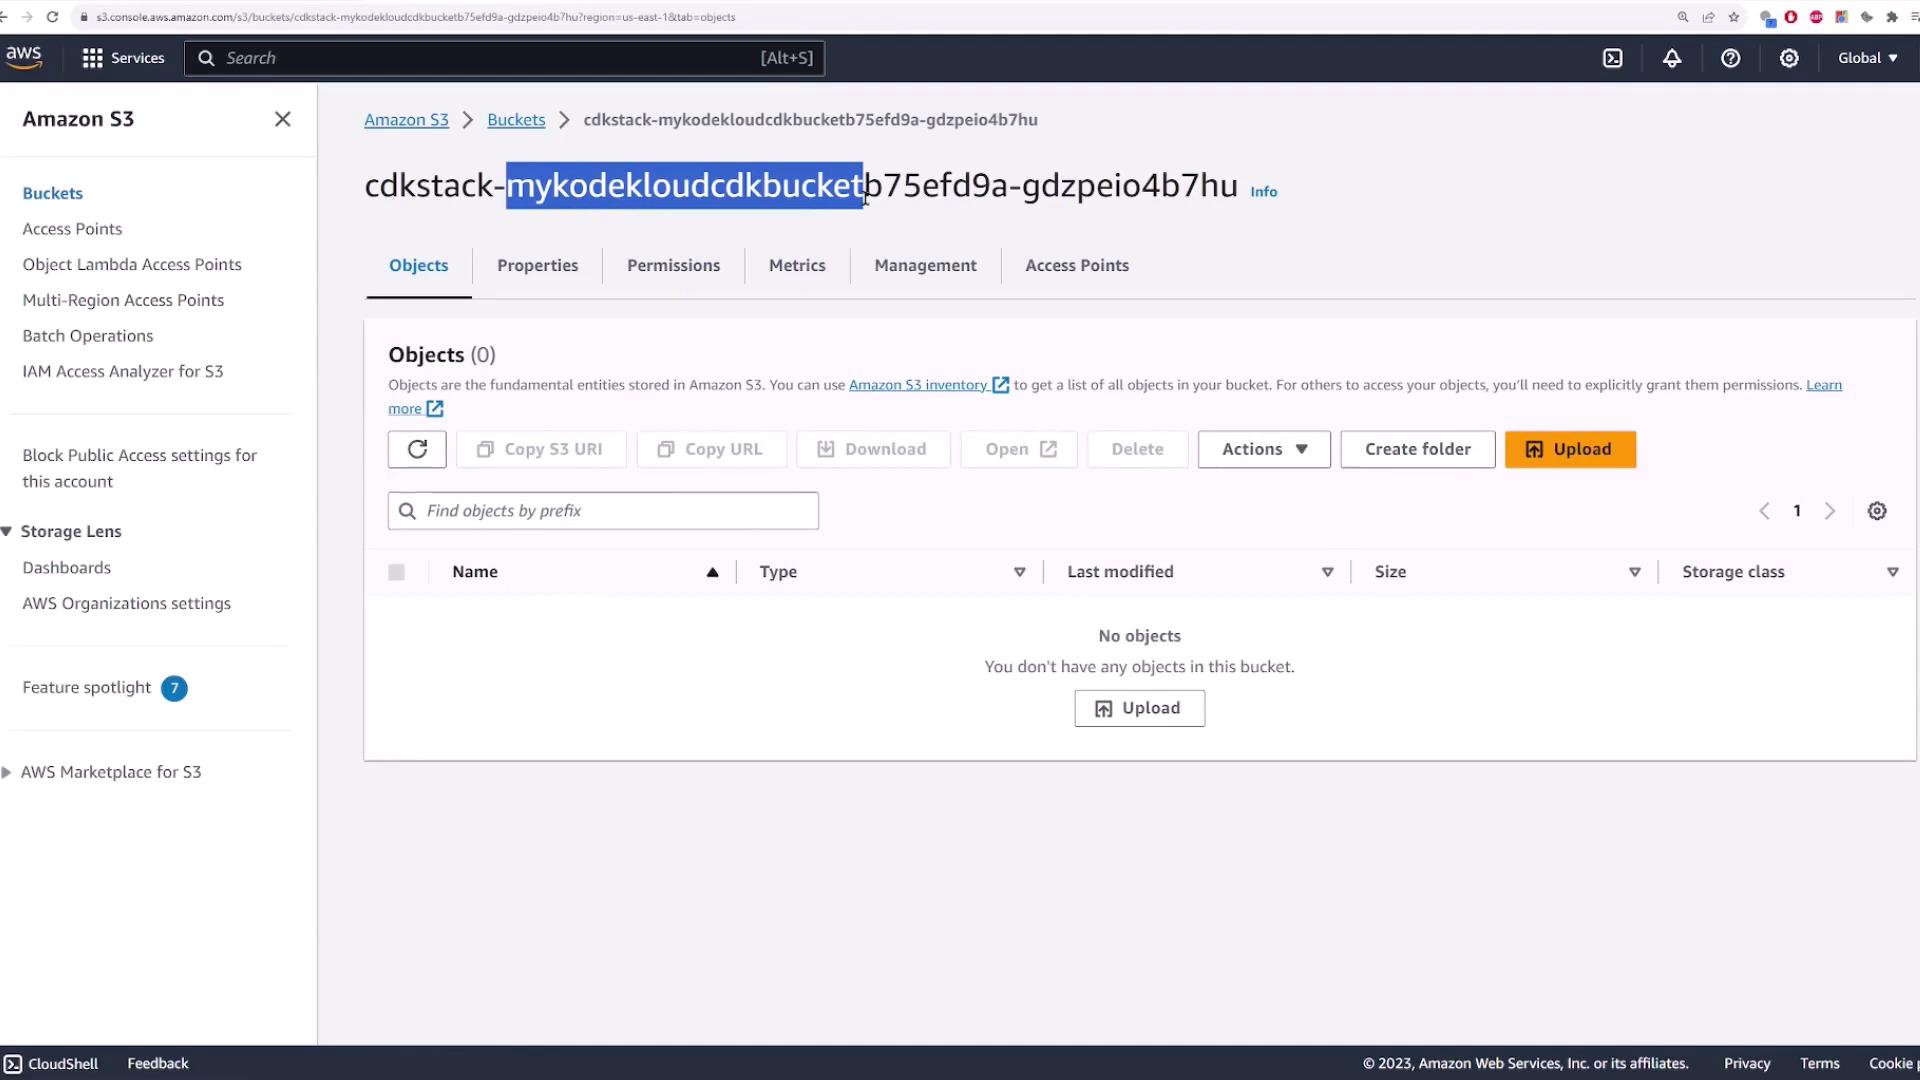Viewport: 1920px width, 1080px height.
Task: Switch to the Properties tab
Action: click(x=537, y=265)
